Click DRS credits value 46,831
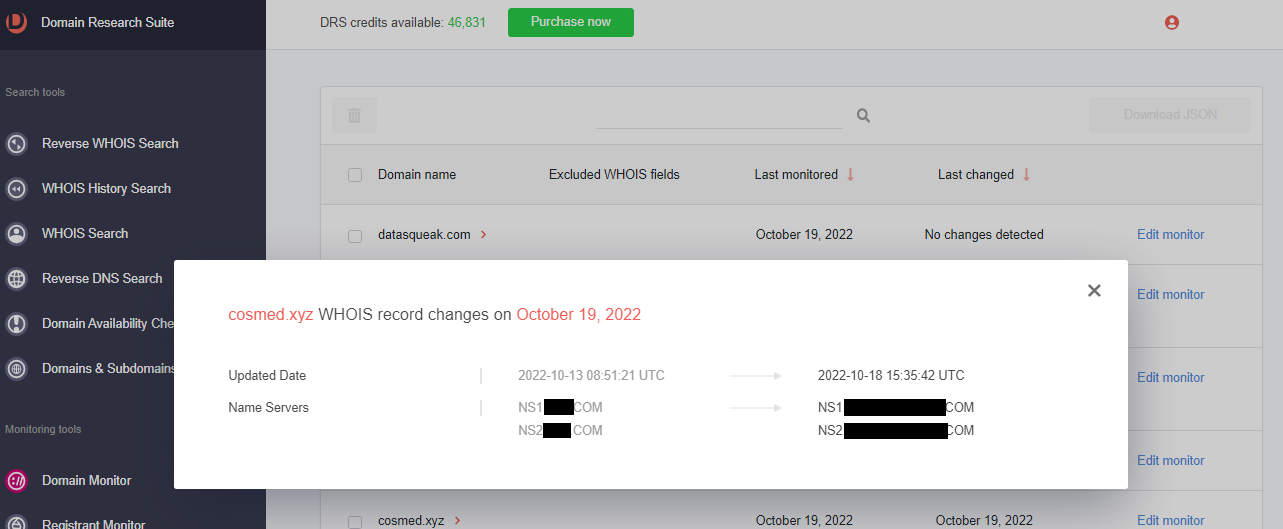Viewport: 1283px width, 529px height. click(467, 22)
